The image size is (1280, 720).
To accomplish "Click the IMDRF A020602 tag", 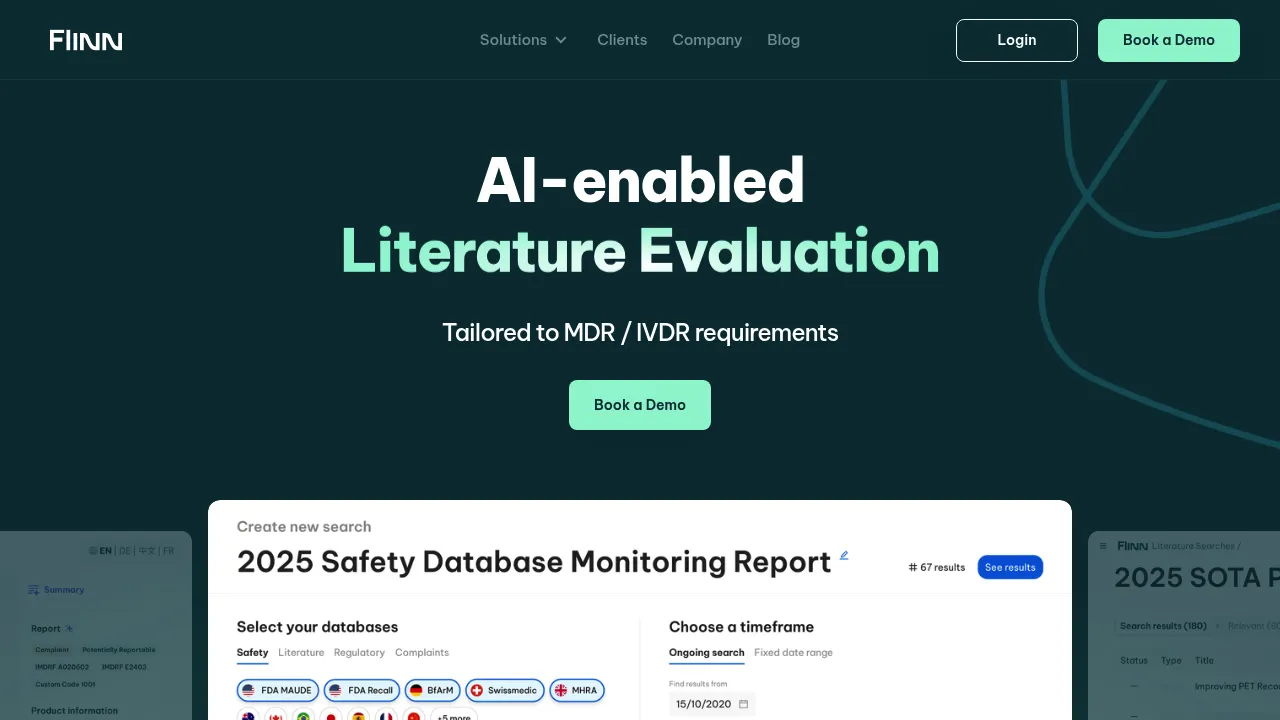I will click(62, 667).
